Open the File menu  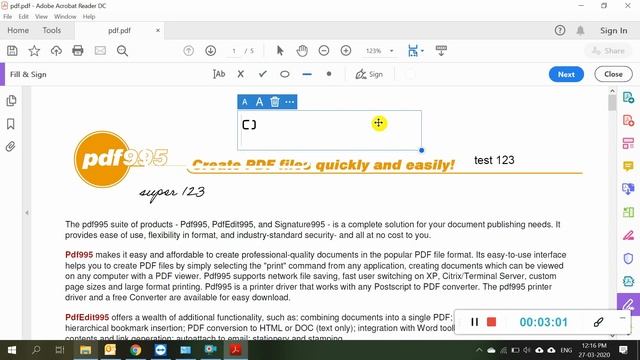[8, 17]
